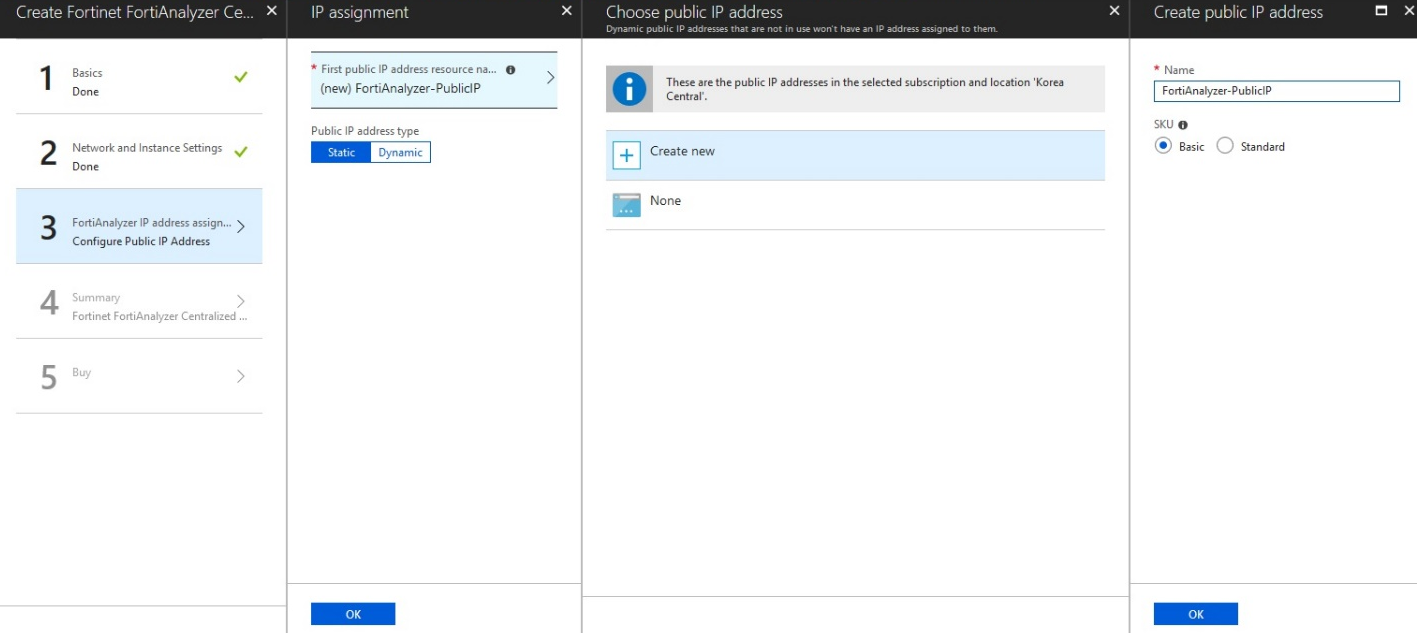
Task: Click the public IP Name input field
Action: click(x=1277, y=91)
